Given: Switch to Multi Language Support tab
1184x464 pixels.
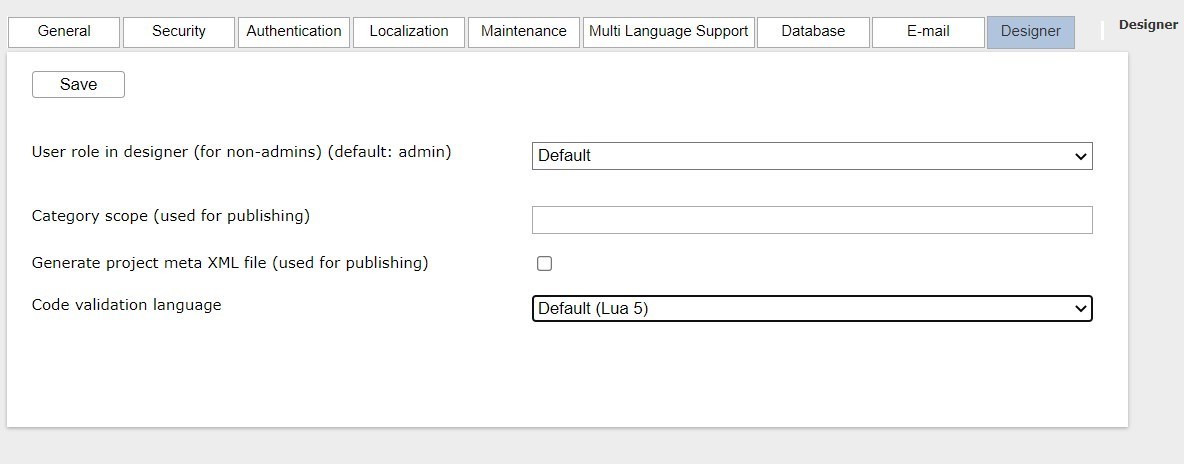Looking at the screenshot, I should pyautogui.click(x=668, y=32).
